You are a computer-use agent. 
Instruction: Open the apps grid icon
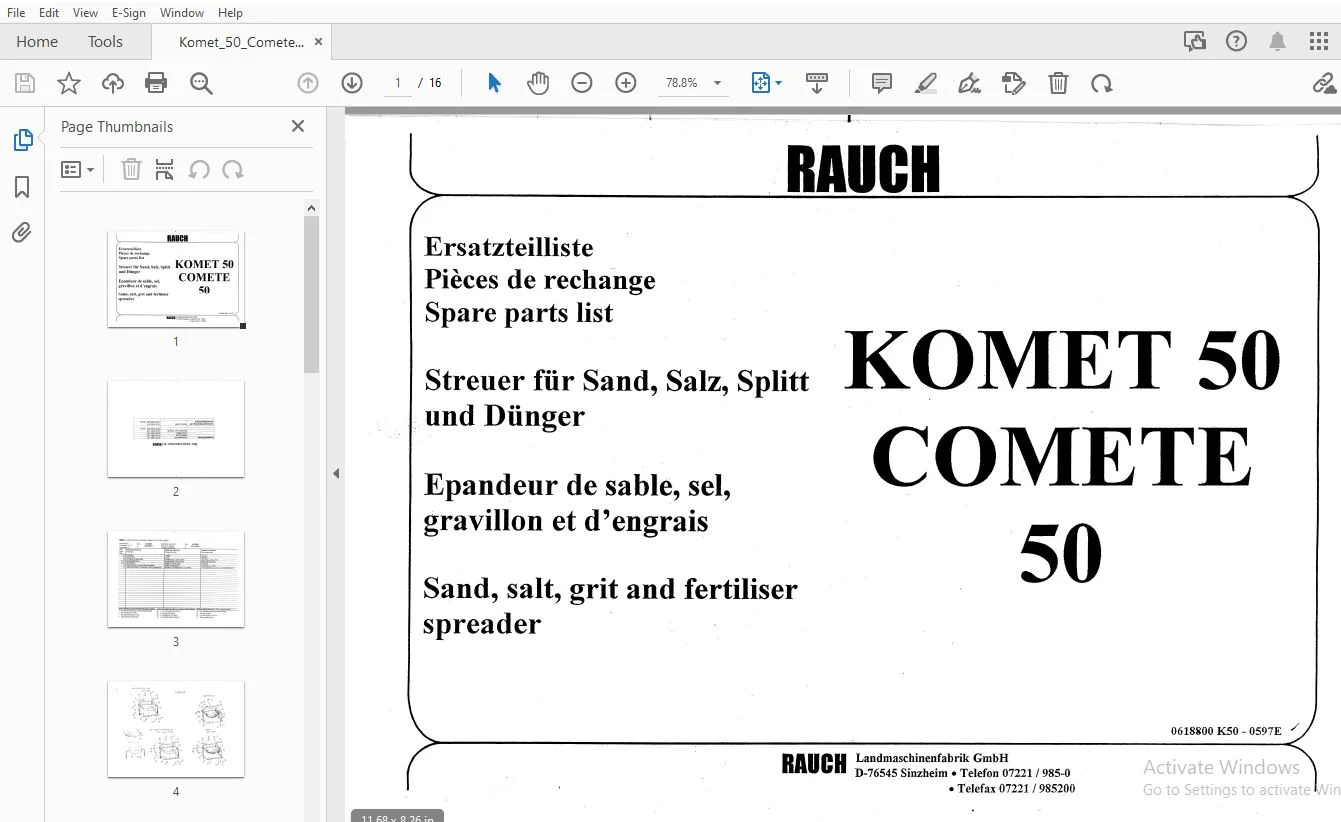point(1319,42)
